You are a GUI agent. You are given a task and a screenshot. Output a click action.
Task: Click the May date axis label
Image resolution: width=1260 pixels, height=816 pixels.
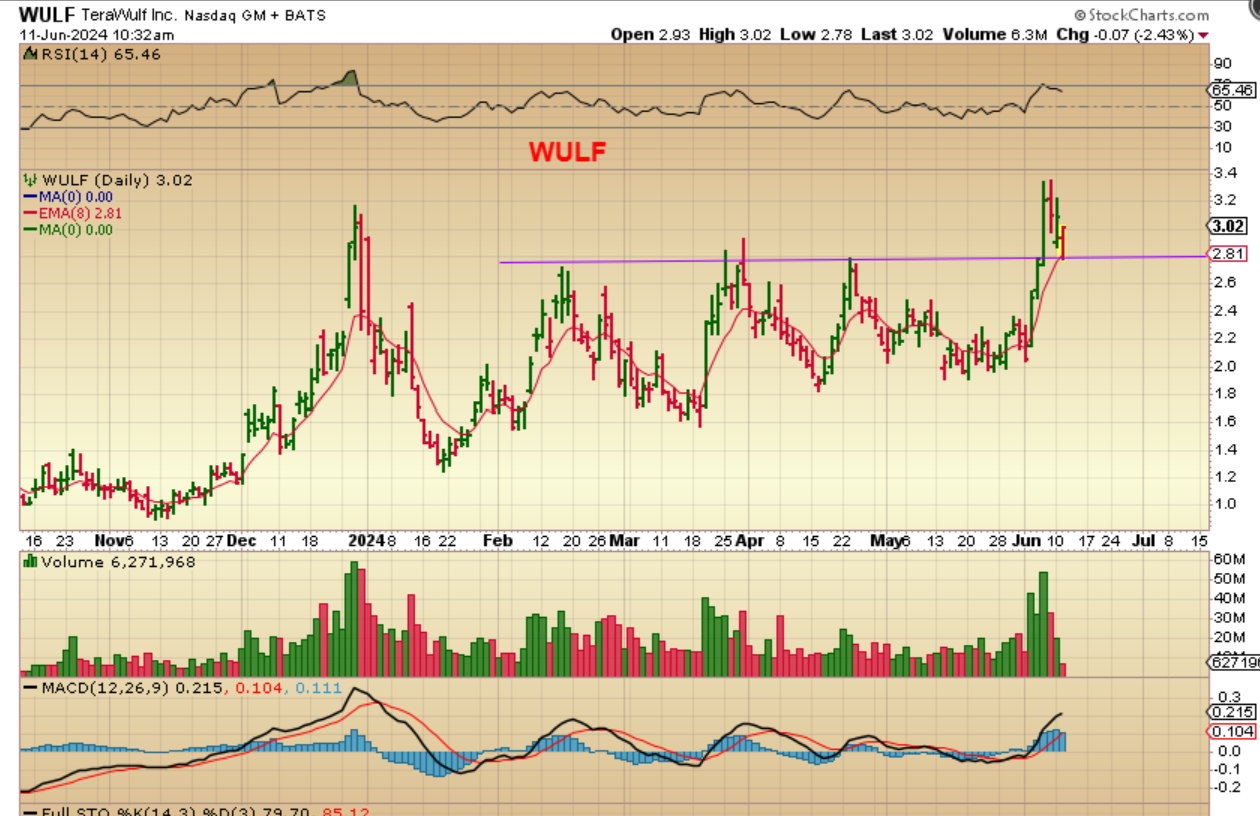(x=884, y=540)
